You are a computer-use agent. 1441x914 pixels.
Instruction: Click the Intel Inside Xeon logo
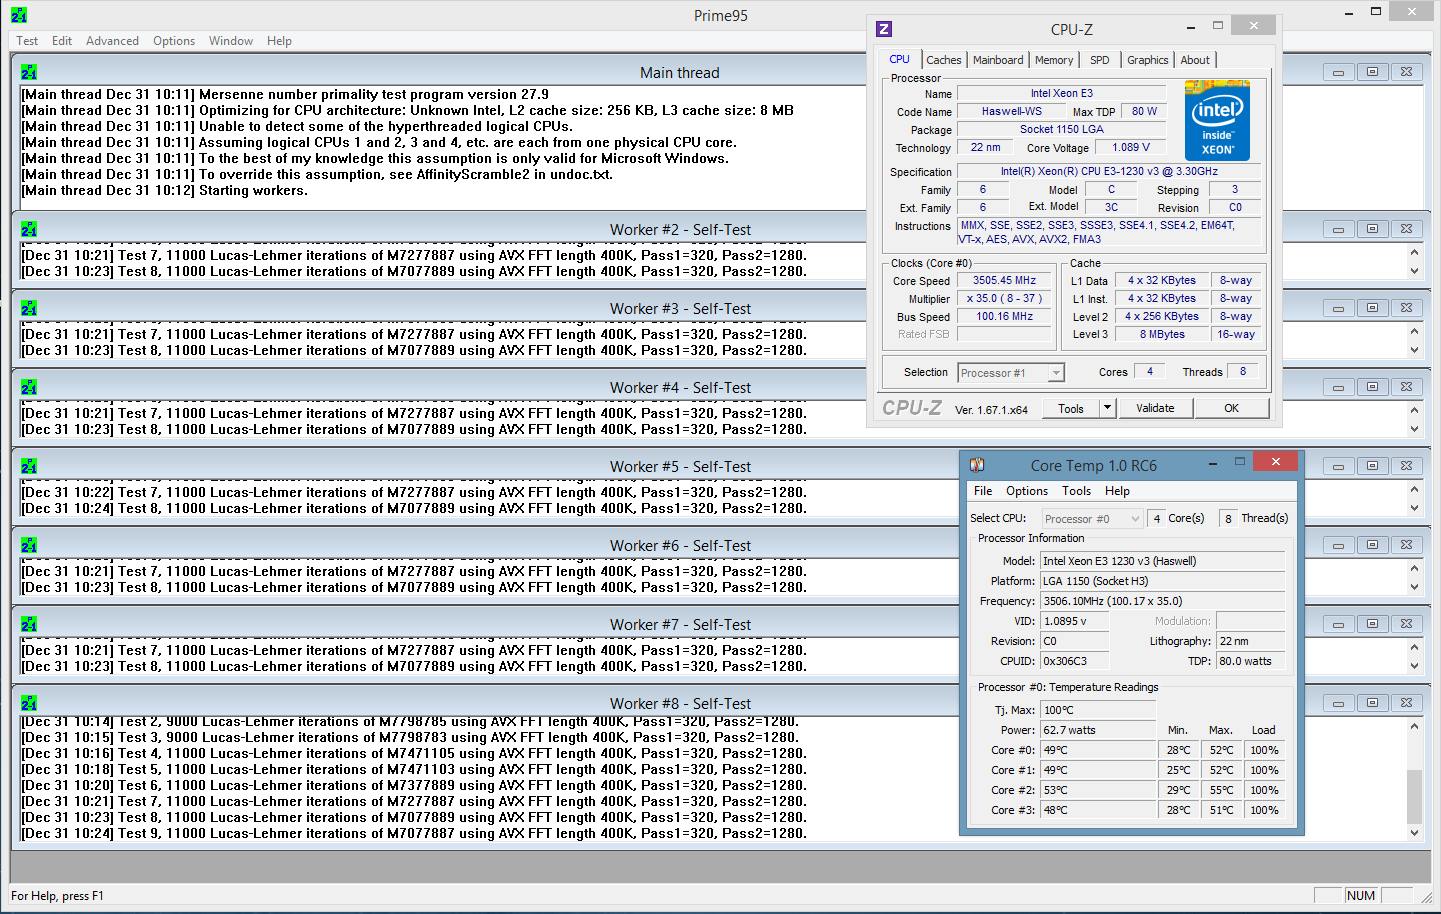tap(1217, 120)
